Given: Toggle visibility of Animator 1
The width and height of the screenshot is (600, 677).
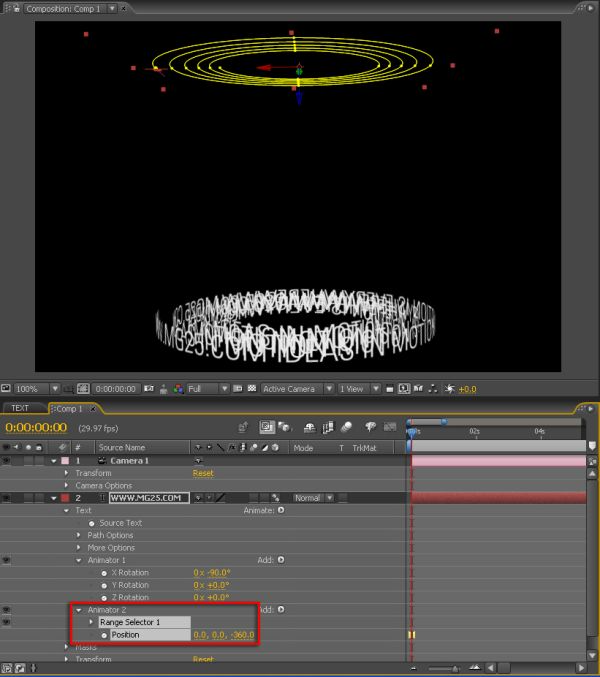Looking at the screenshot, I should (6, 560).
